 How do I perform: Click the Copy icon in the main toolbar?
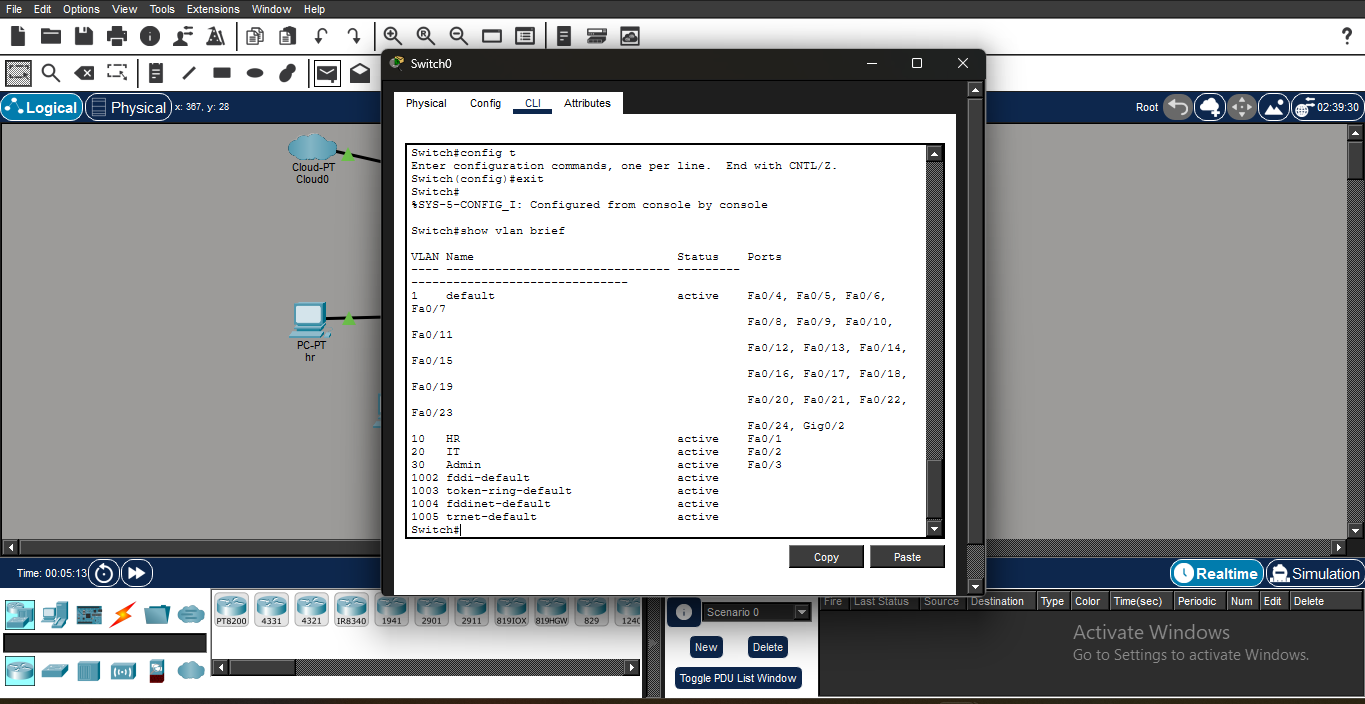point(255,36)
